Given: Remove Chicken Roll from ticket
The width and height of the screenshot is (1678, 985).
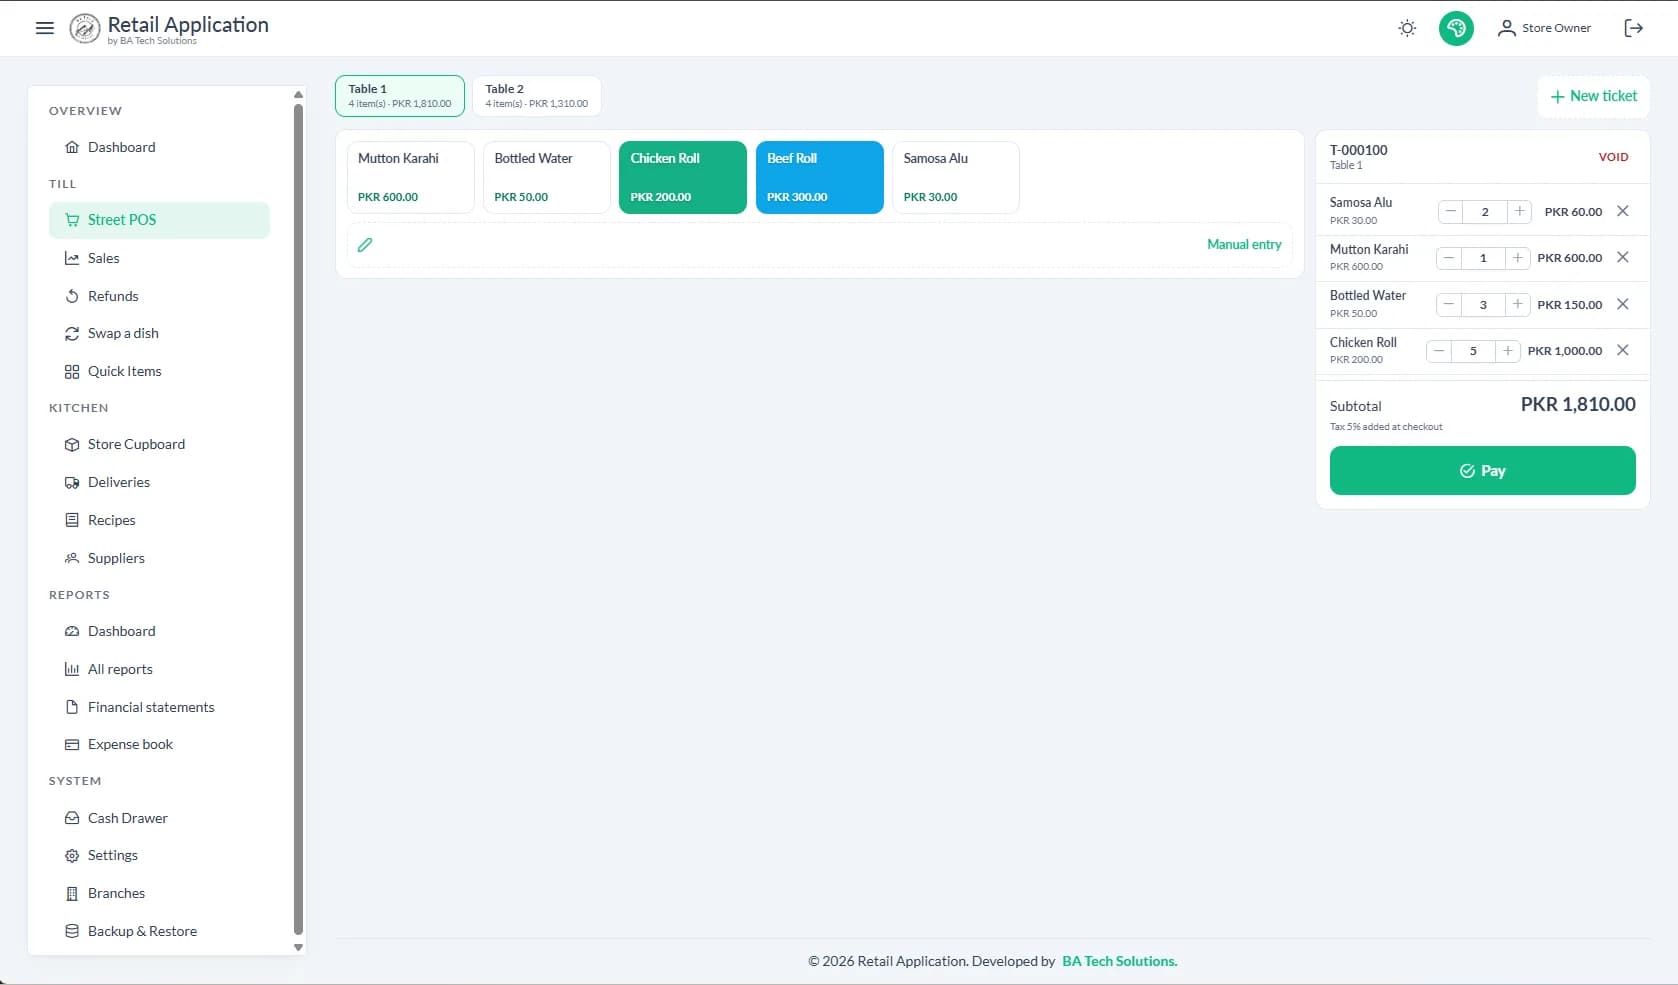Looking at the screenshot, I should (1623, 350).
